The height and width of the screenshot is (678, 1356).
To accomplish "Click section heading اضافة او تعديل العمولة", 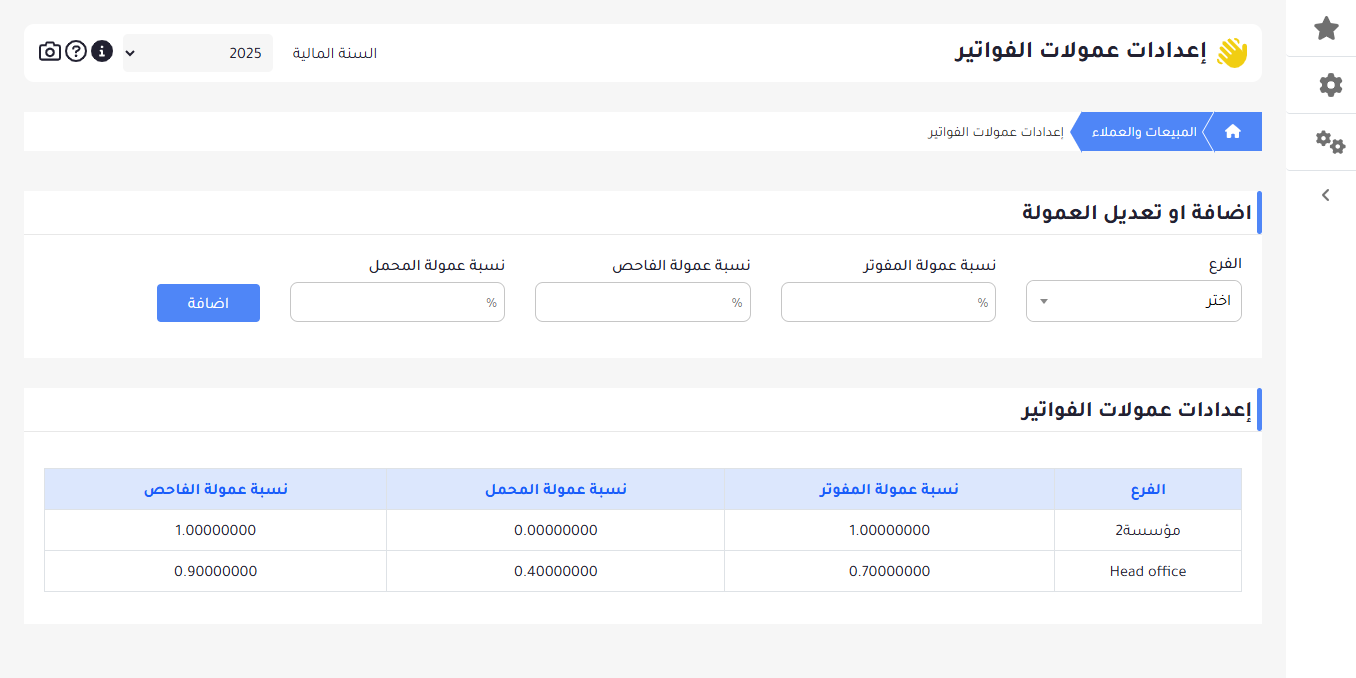I will pyautogui.click(x=1137, y=212).
